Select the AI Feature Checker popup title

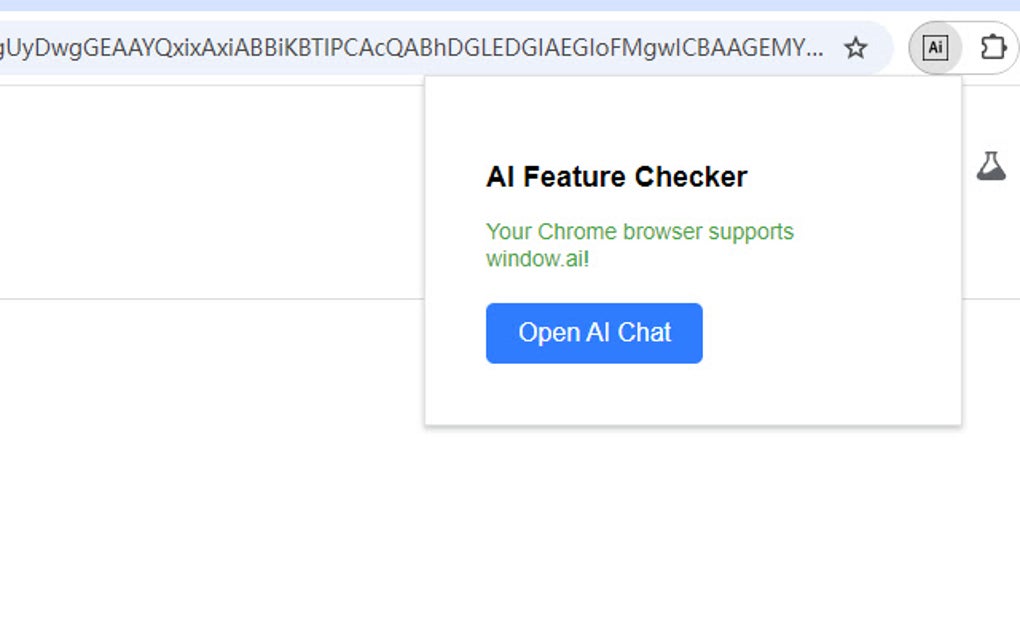click(616, 176)
